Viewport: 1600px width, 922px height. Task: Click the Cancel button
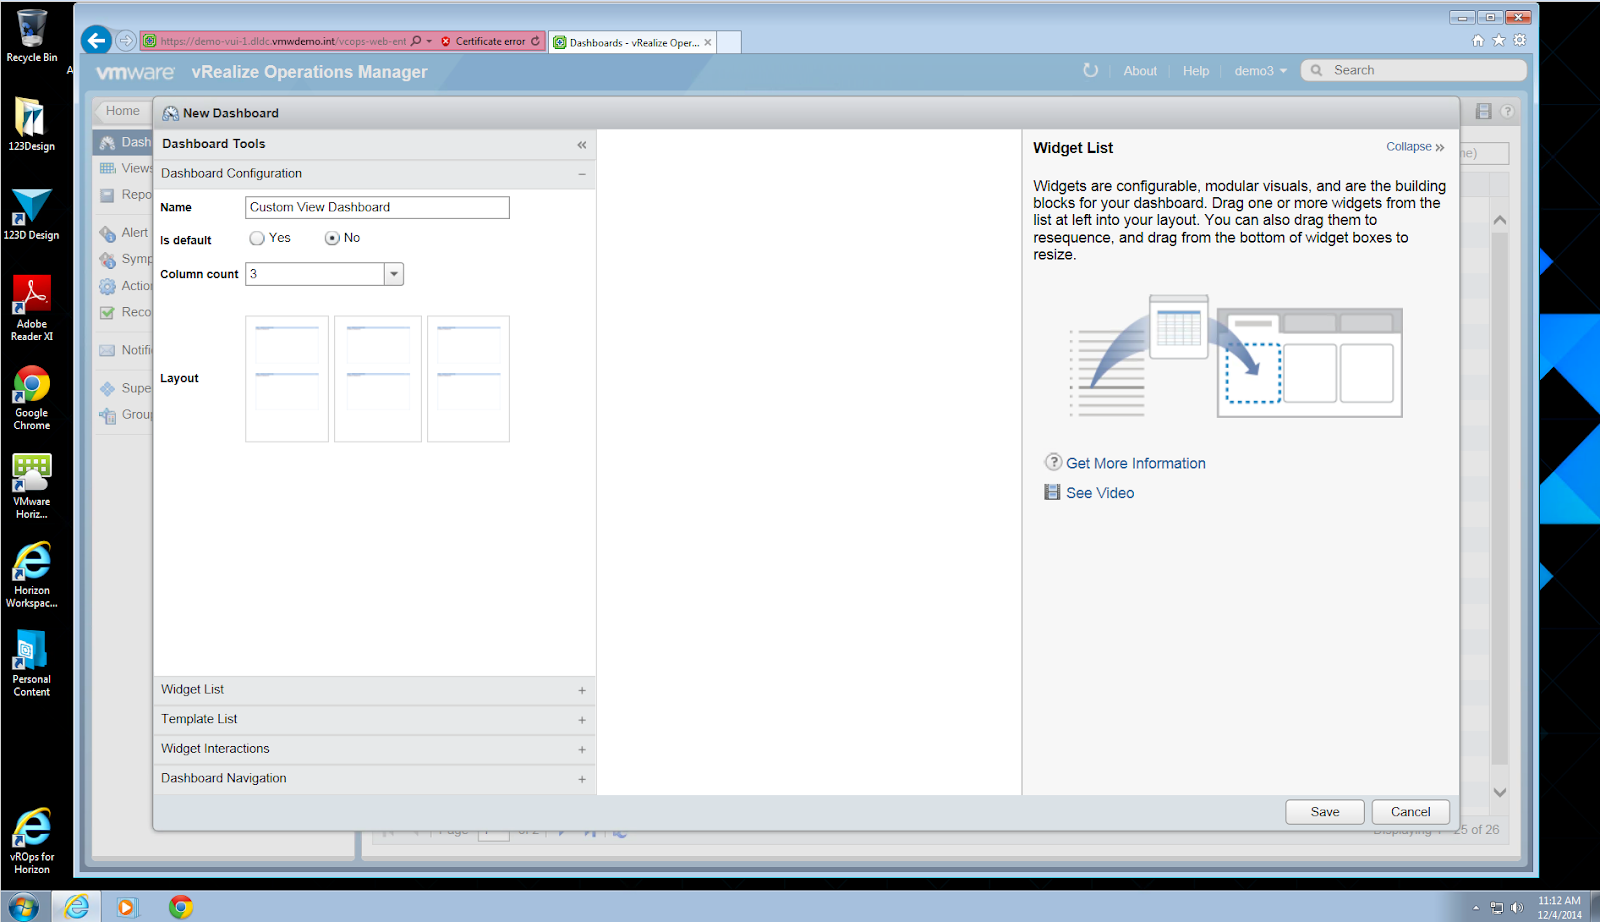tap(1411, 812)
